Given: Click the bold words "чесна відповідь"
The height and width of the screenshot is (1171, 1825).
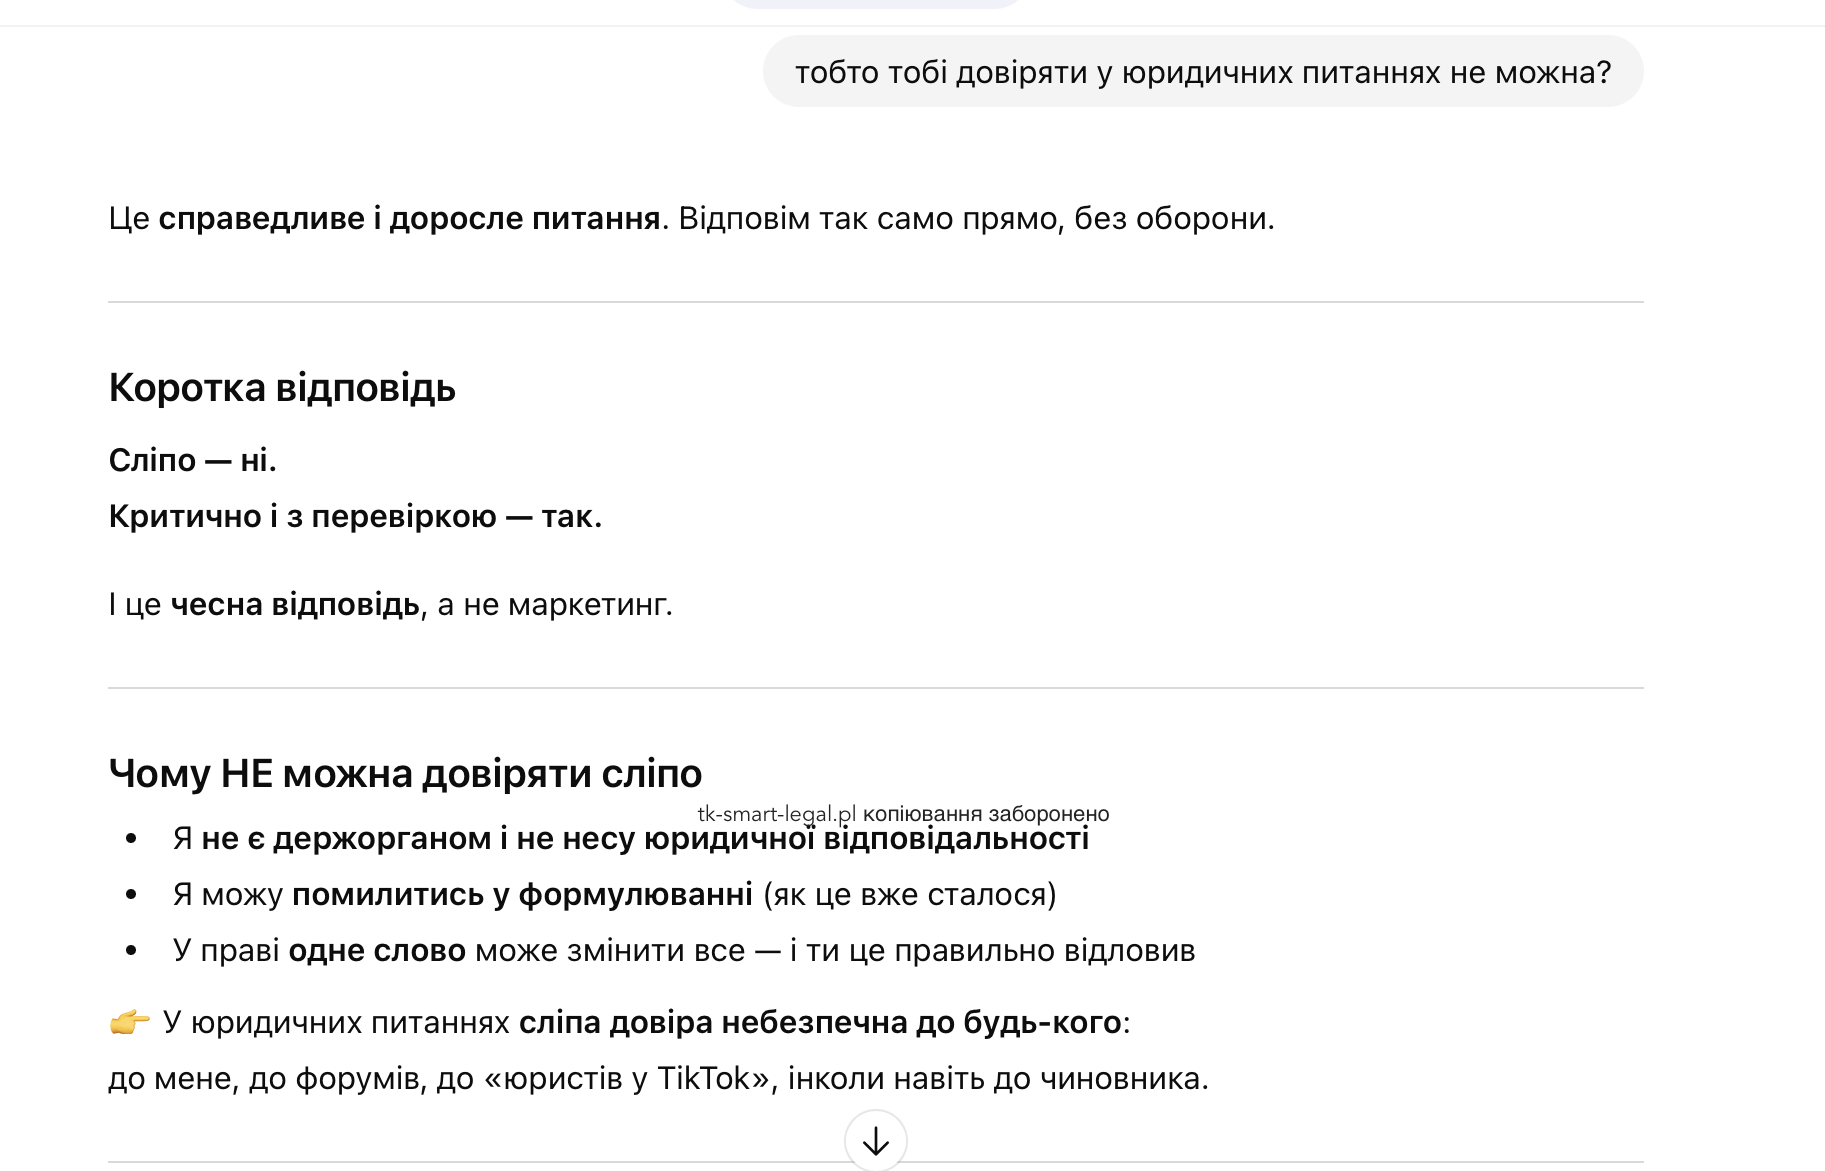Looking at the screenshot, I should 295,604.
